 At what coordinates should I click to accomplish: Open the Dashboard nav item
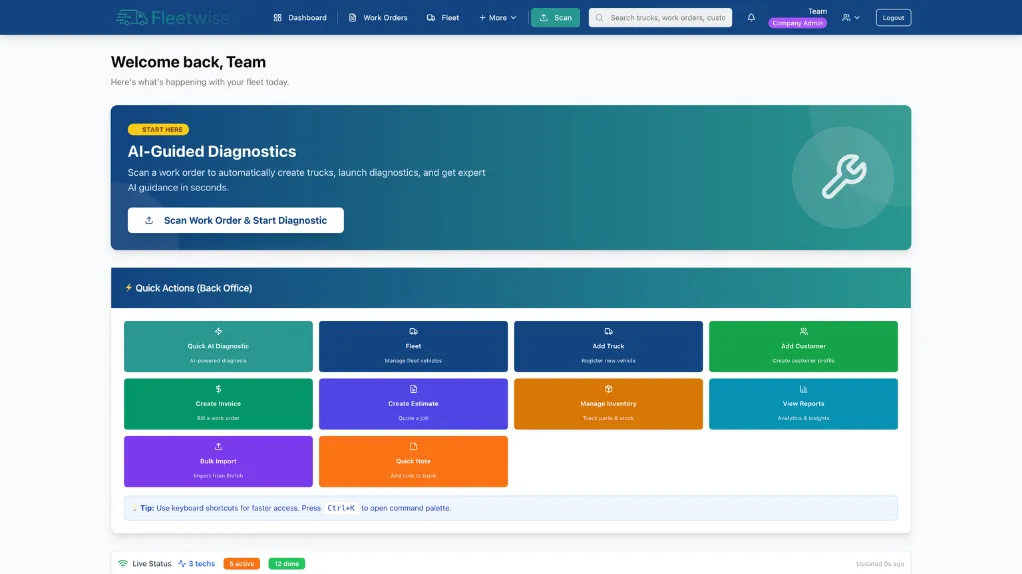click(300, 17)
